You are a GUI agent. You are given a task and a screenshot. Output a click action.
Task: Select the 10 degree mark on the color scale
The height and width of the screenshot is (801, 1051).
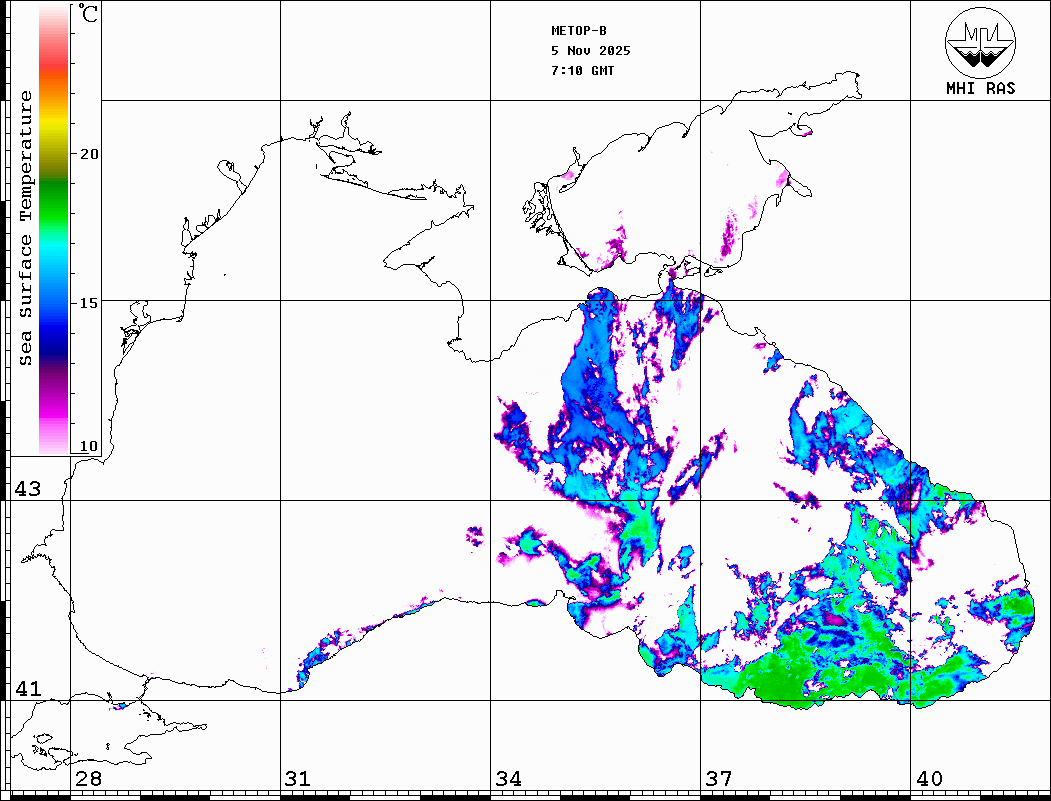89,447
